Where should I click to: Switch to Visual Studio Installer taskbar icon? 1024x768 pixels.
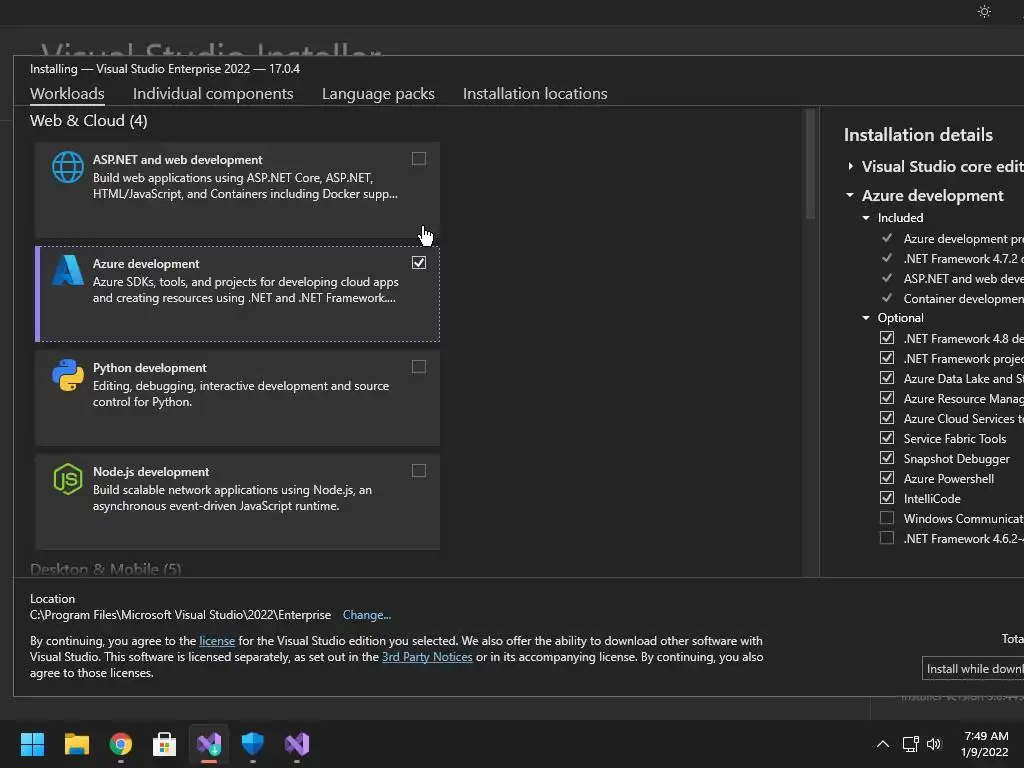(x=209, y=744)
